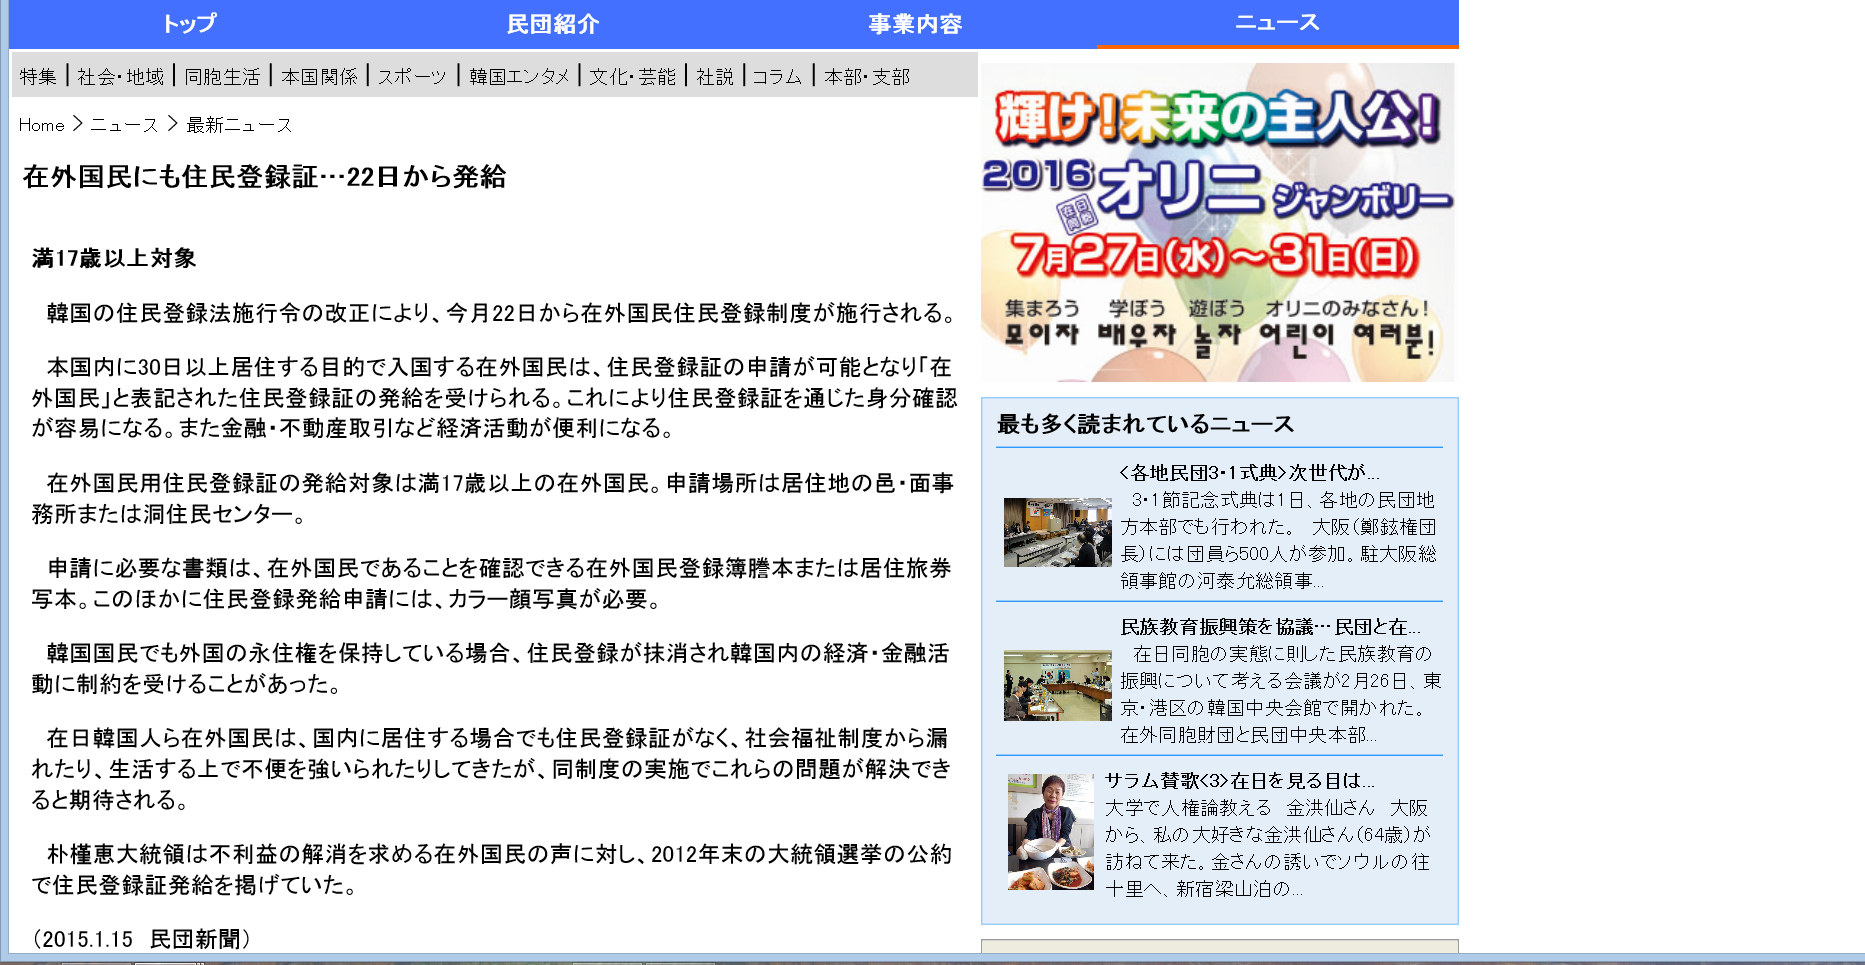Open the 社会・地域 news category
The image size is (1865, 965).
click(x=119, y=76)
